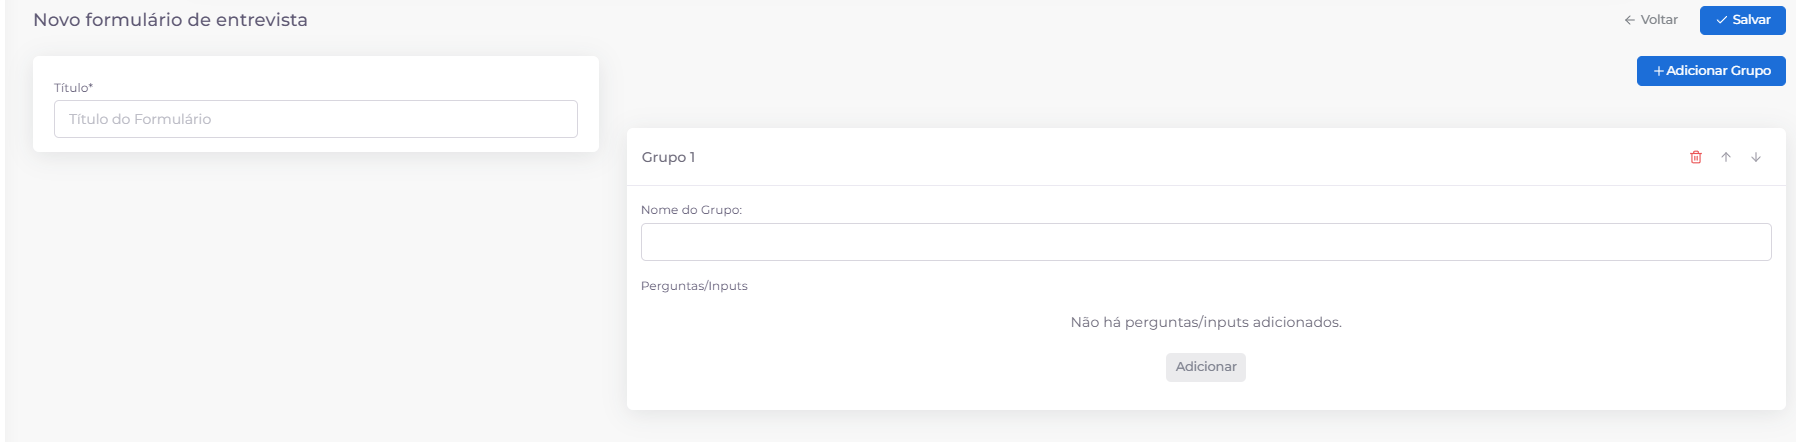Click the plus icon in Adicionar Grupo
The image size is (1796, 442).
point(1659,71)
